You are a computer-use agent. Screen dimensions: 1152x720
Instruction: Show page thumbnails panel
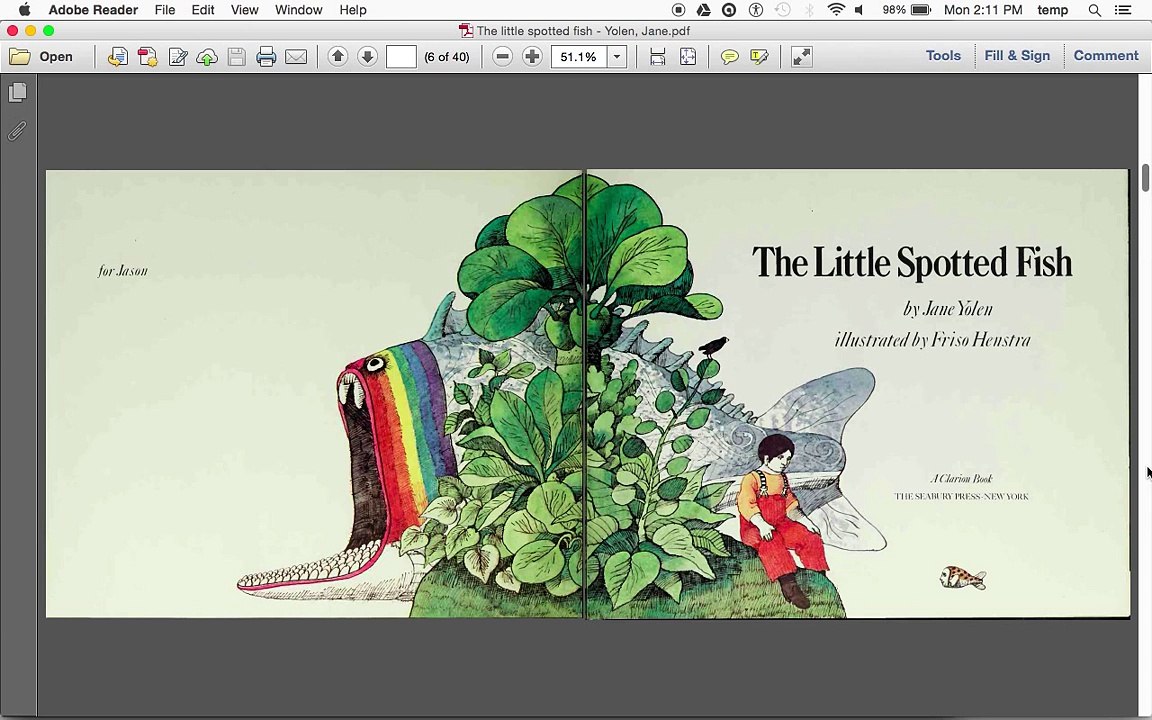18,93
